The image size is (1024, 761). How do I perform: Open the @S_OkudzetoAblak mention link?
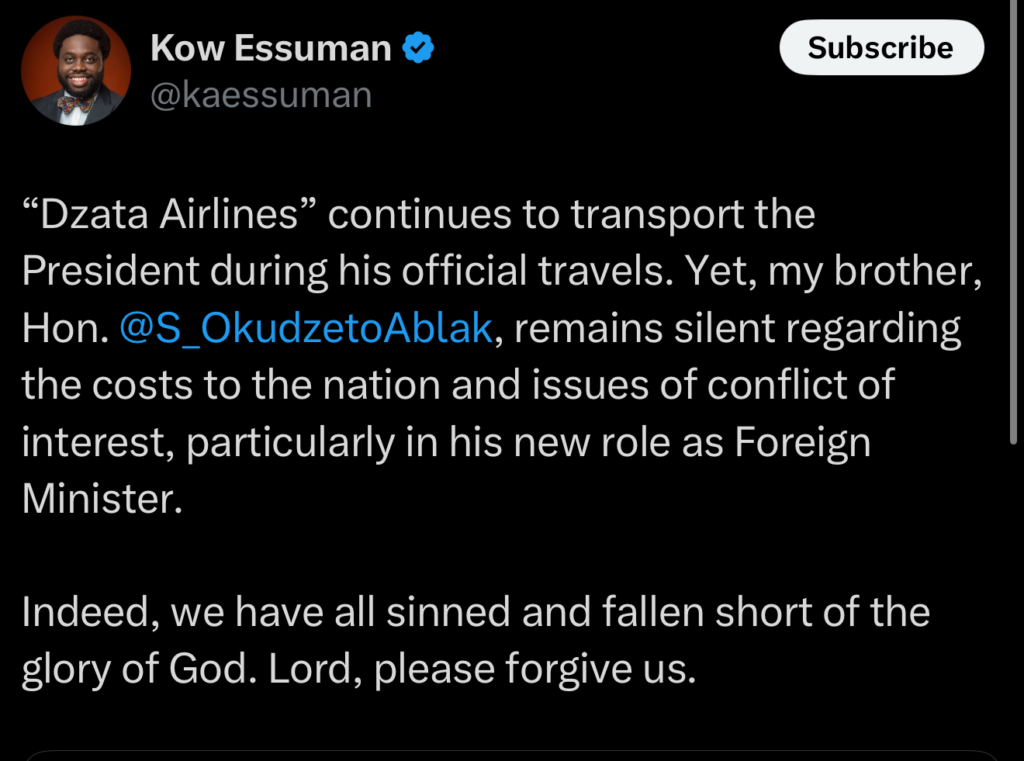306,329
